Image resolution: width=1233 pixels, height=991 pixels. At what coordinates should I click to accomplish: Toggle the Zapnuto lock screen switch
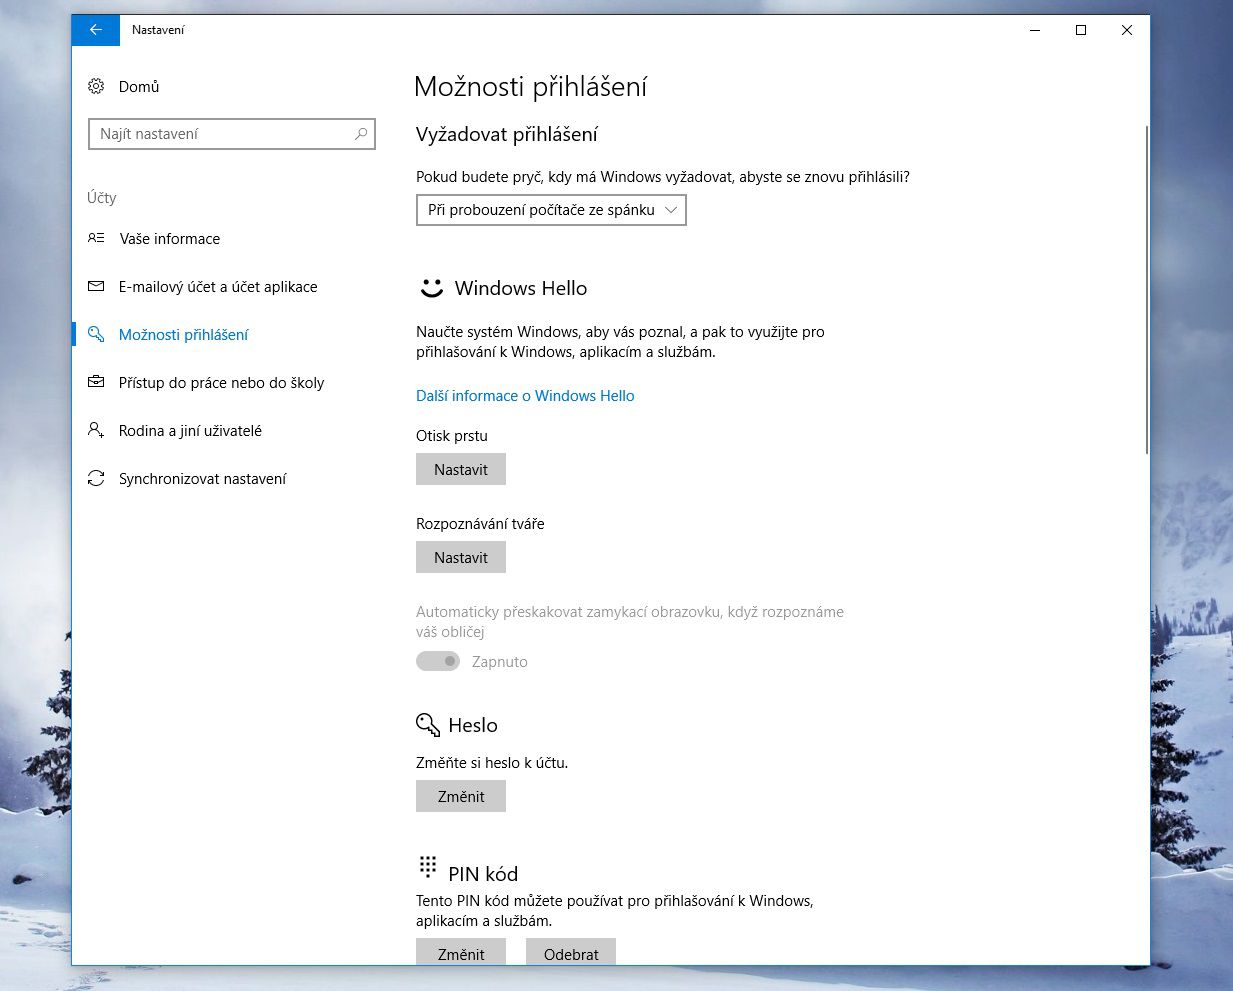(x=438, y=661)
